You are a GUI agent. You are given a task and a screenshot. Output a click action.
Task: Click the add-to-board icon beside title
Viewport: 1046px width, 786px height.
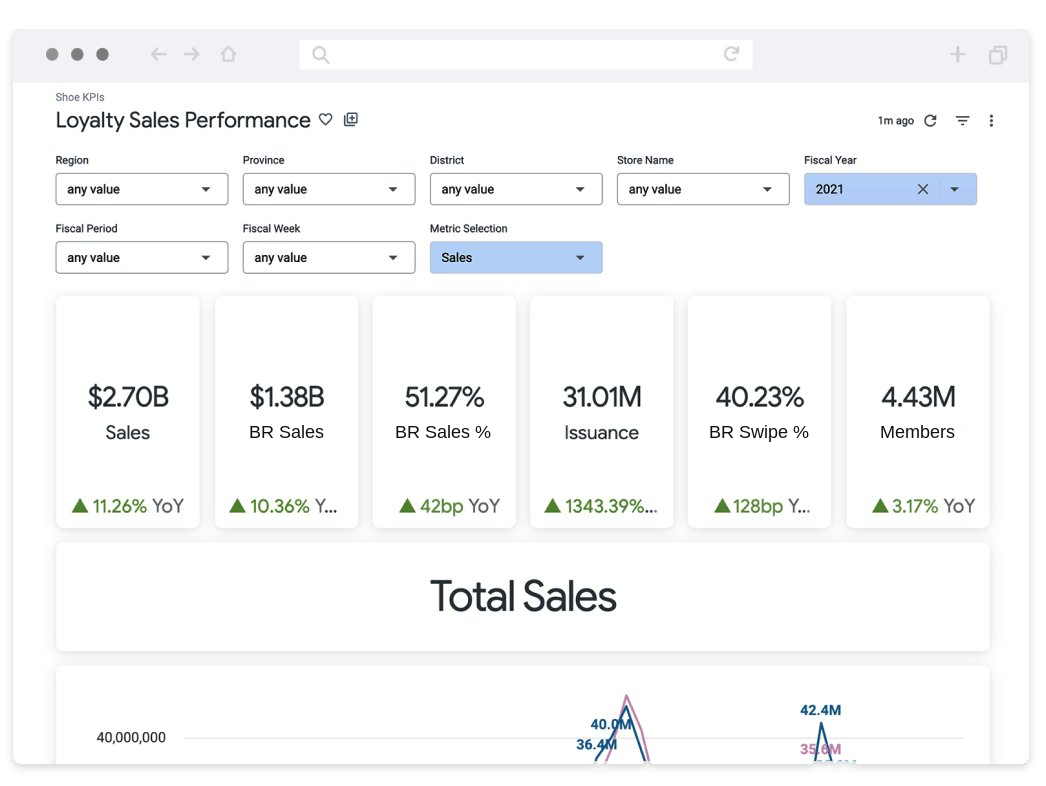coord(350,119)
